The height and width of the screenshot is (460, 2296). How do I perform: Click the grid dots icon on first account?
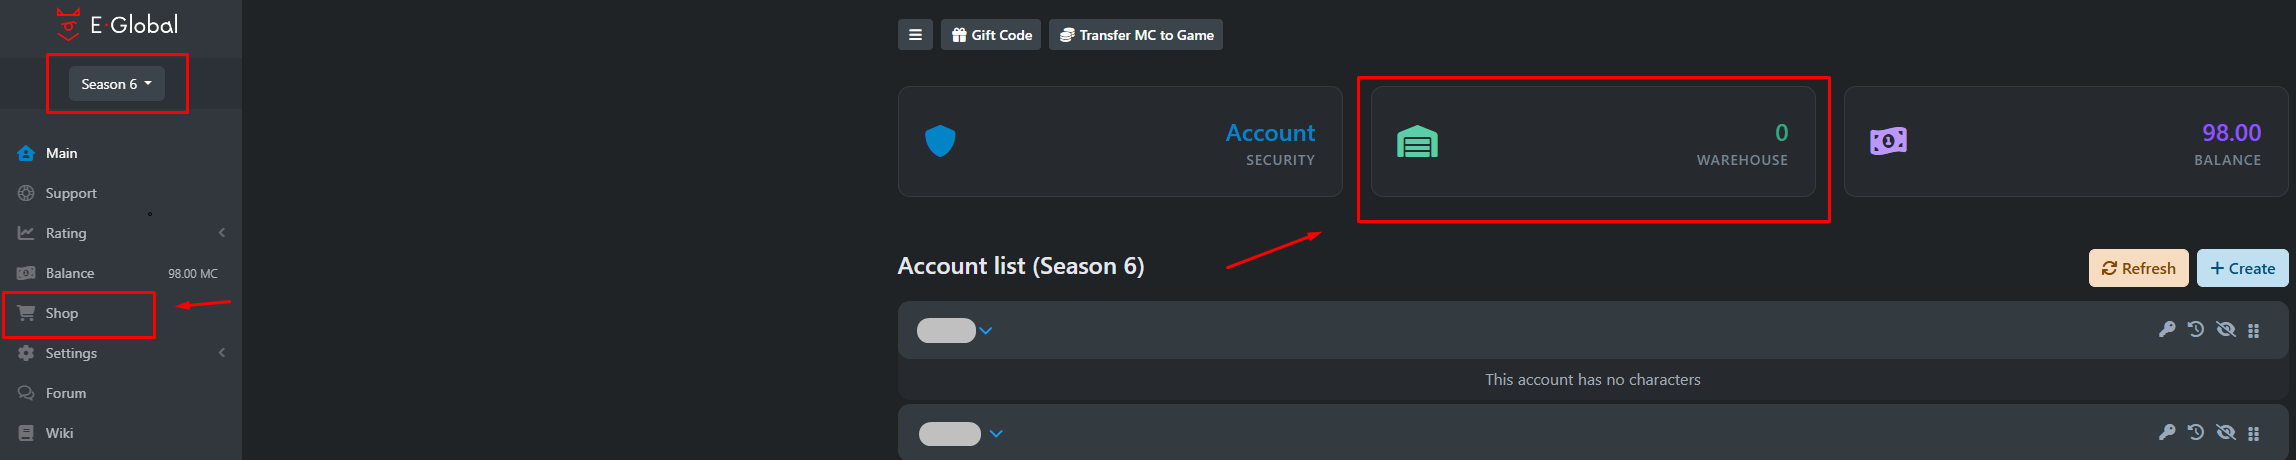[2254, 330]
